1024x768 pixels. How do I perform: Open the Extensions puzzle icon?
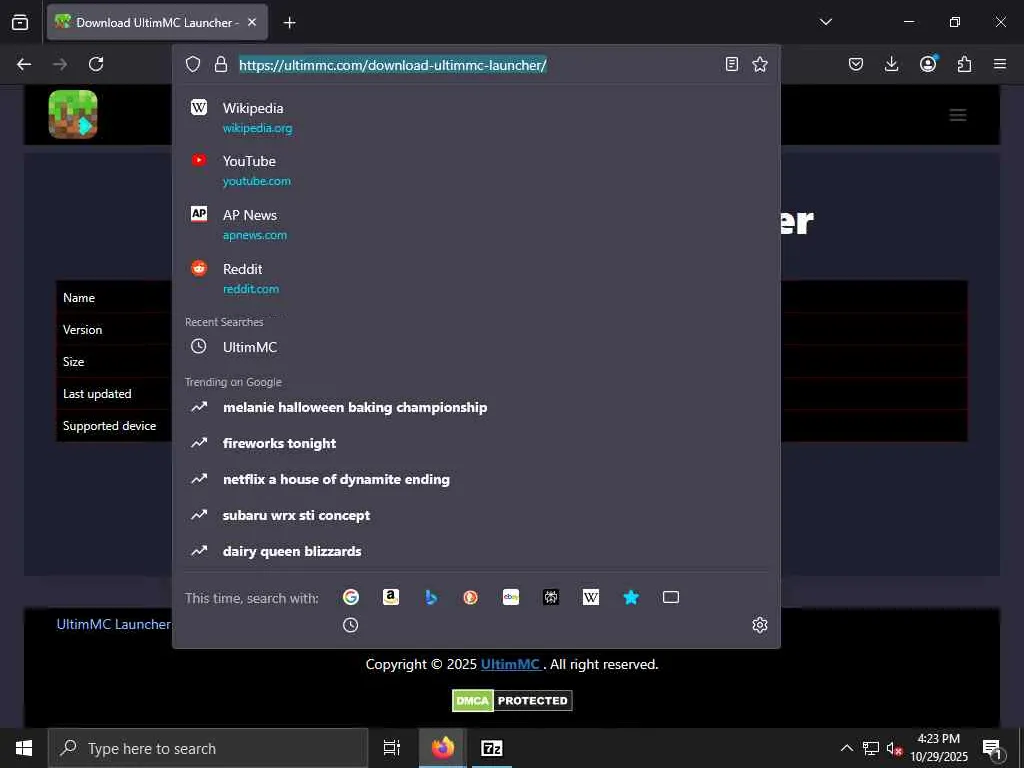pyautogui.click(x=964, y=64)
